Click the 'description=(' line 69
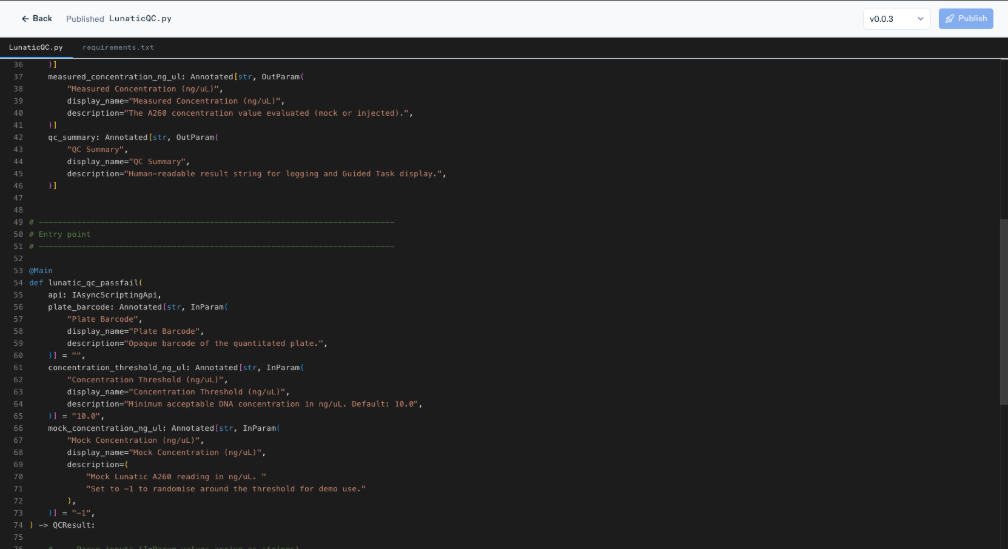Viewport: 1008px width, 549px height. click(98, 465)
